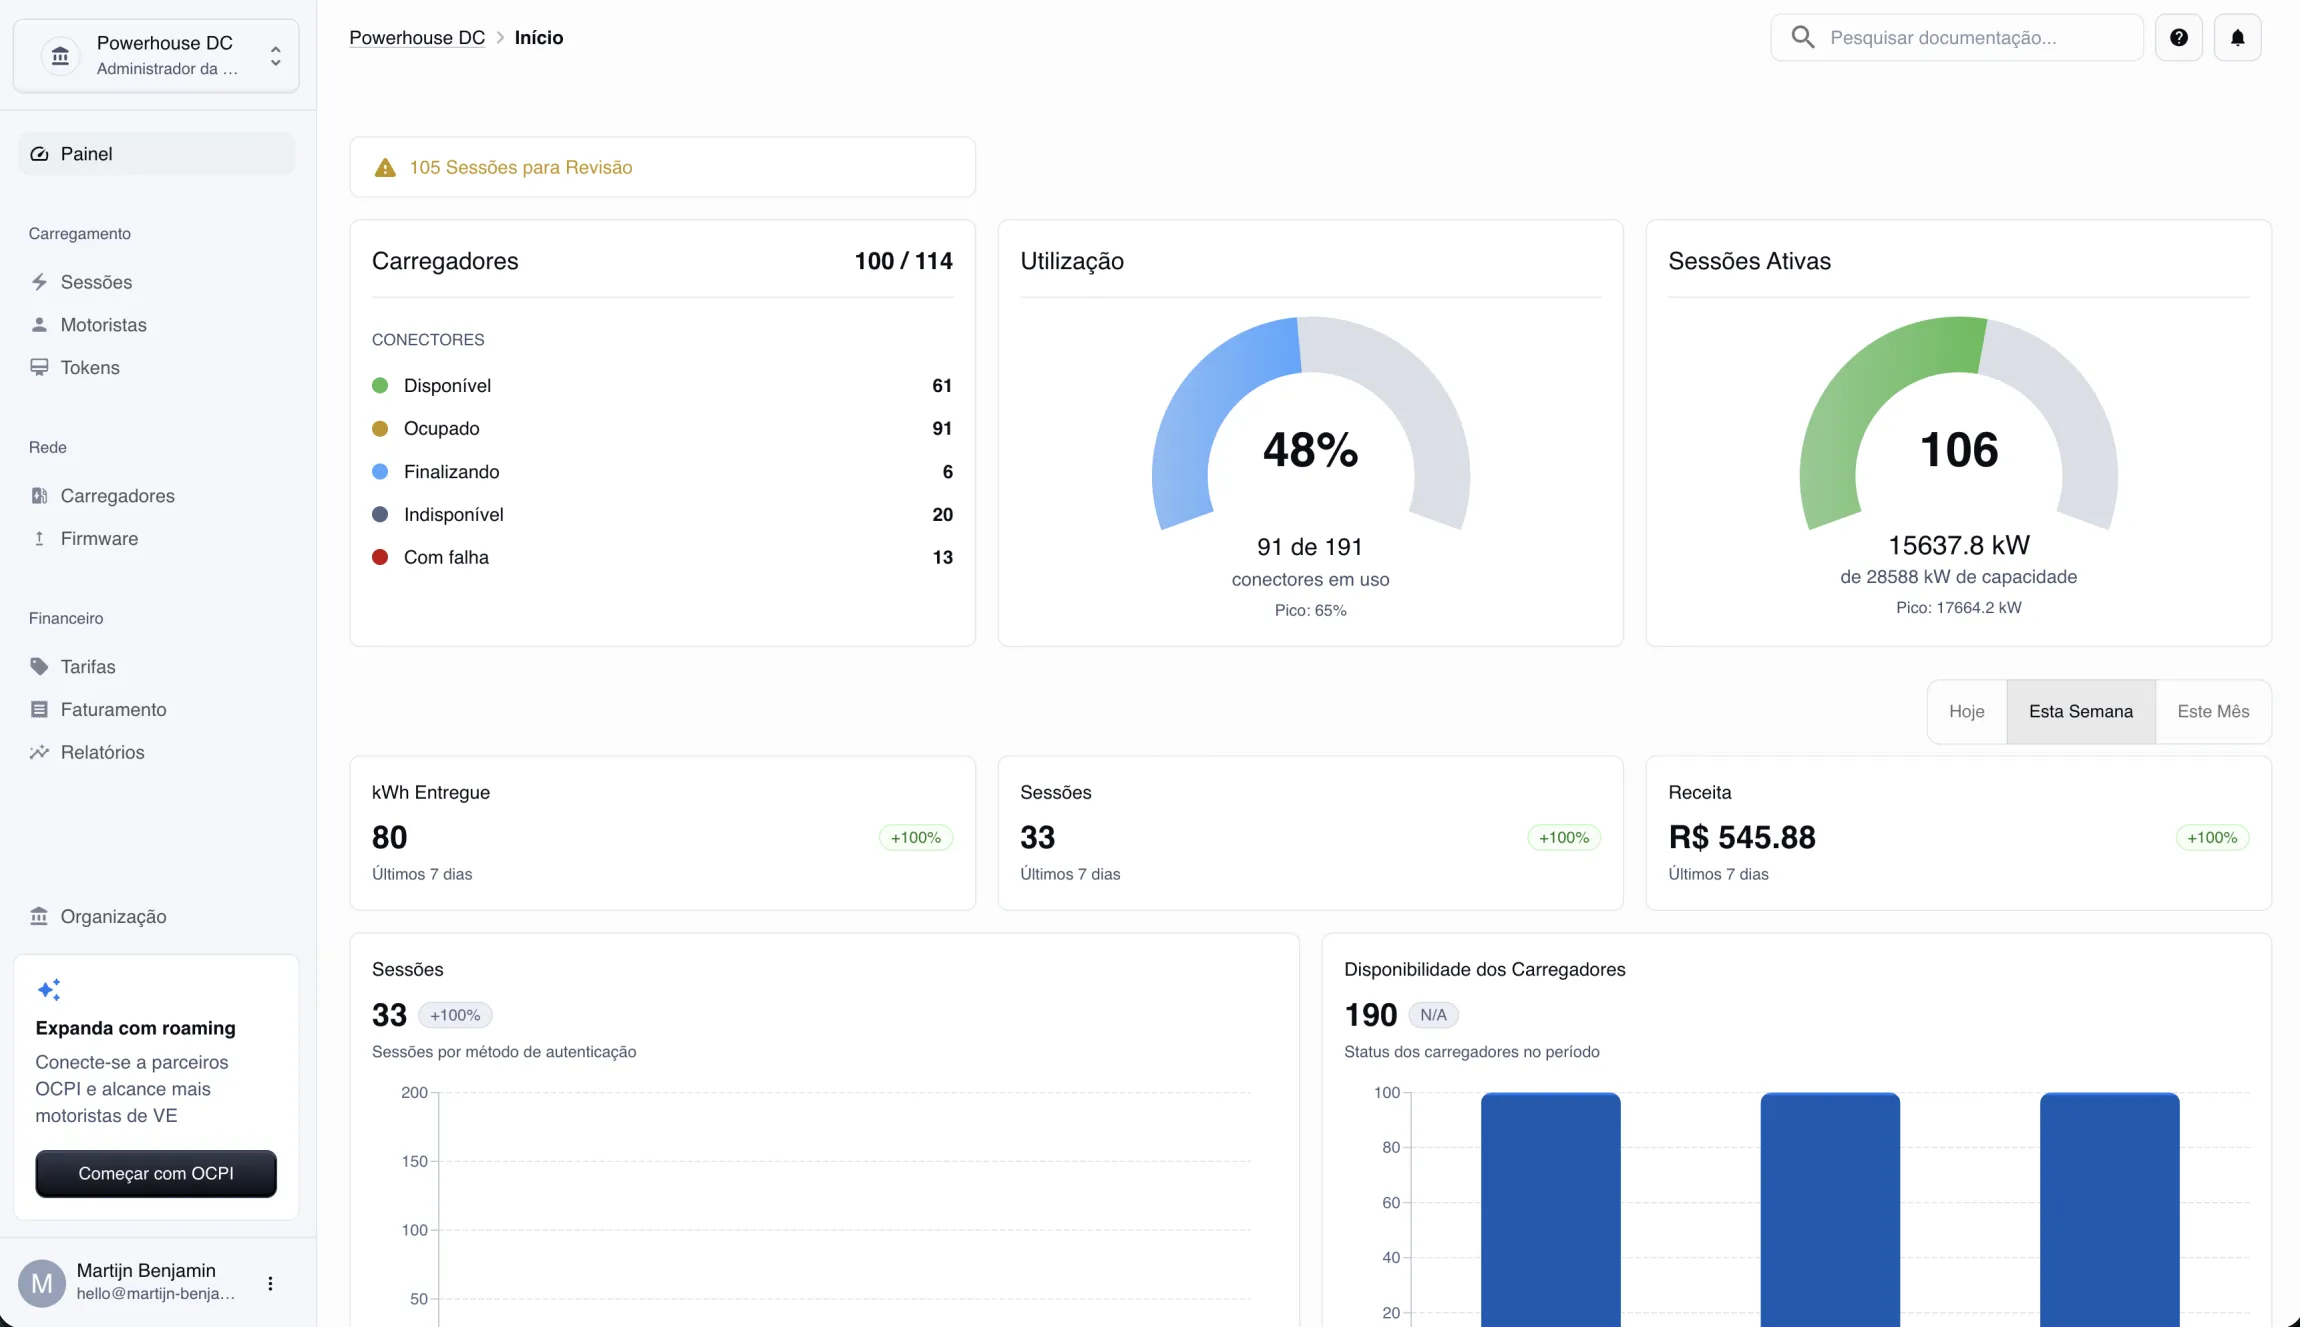The height and width of the screenshot is (1327, 2300).
Task: Click the Sessões lightning bolt icon in sidebar
Action: [39, 282]
